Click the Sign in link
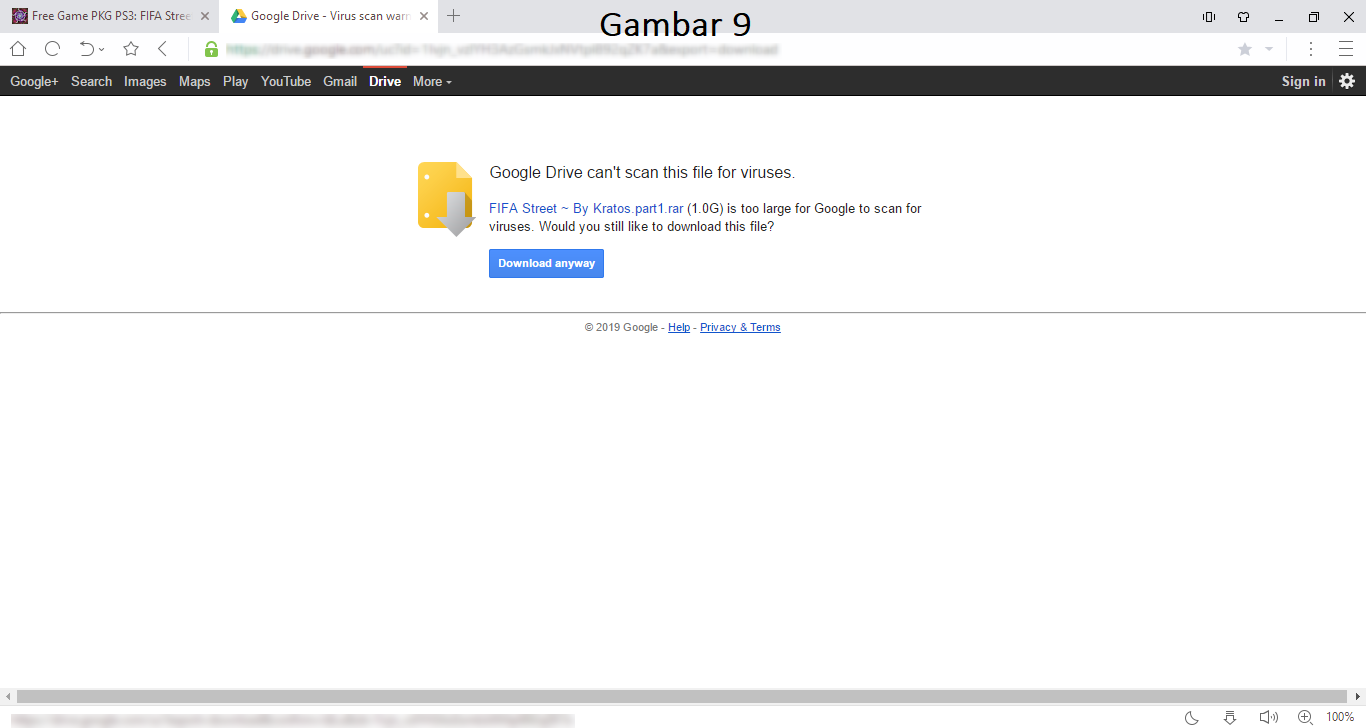 (1303, 82)
